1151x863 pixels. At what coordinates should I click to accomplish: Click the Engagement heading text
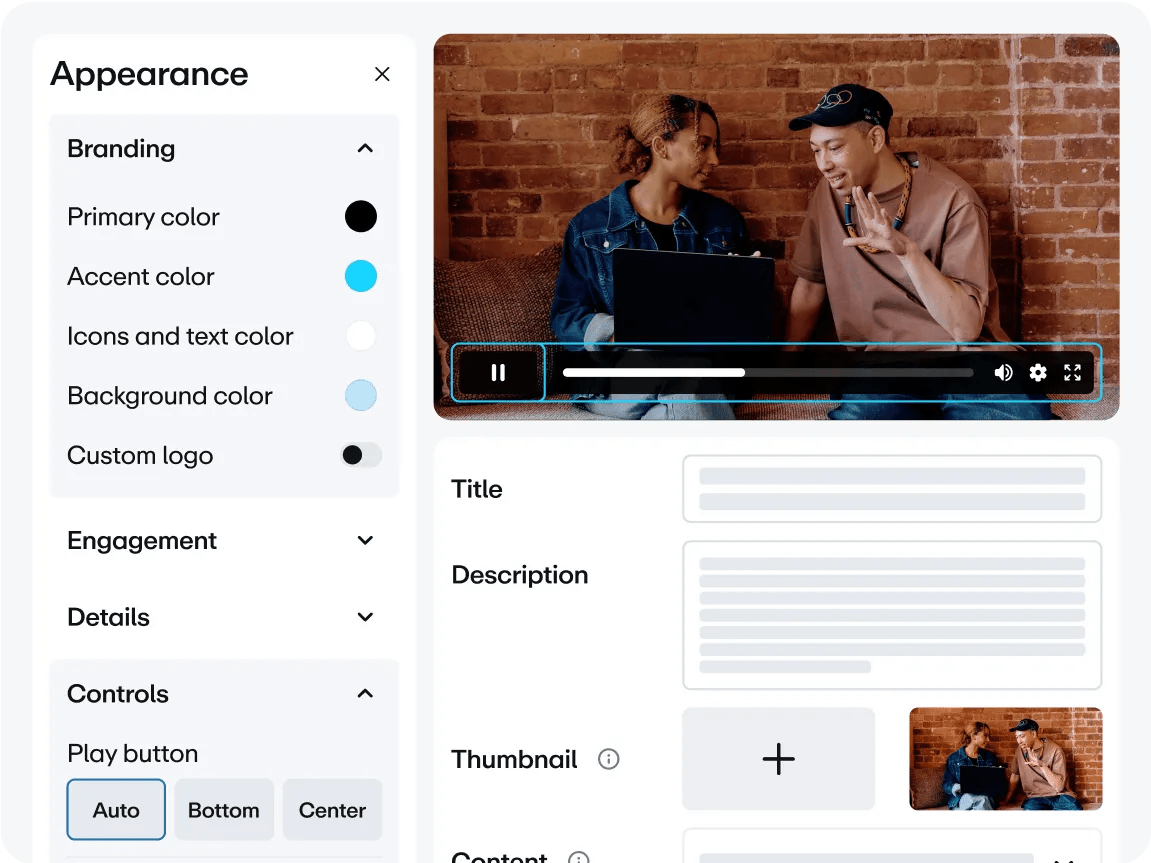142,541
